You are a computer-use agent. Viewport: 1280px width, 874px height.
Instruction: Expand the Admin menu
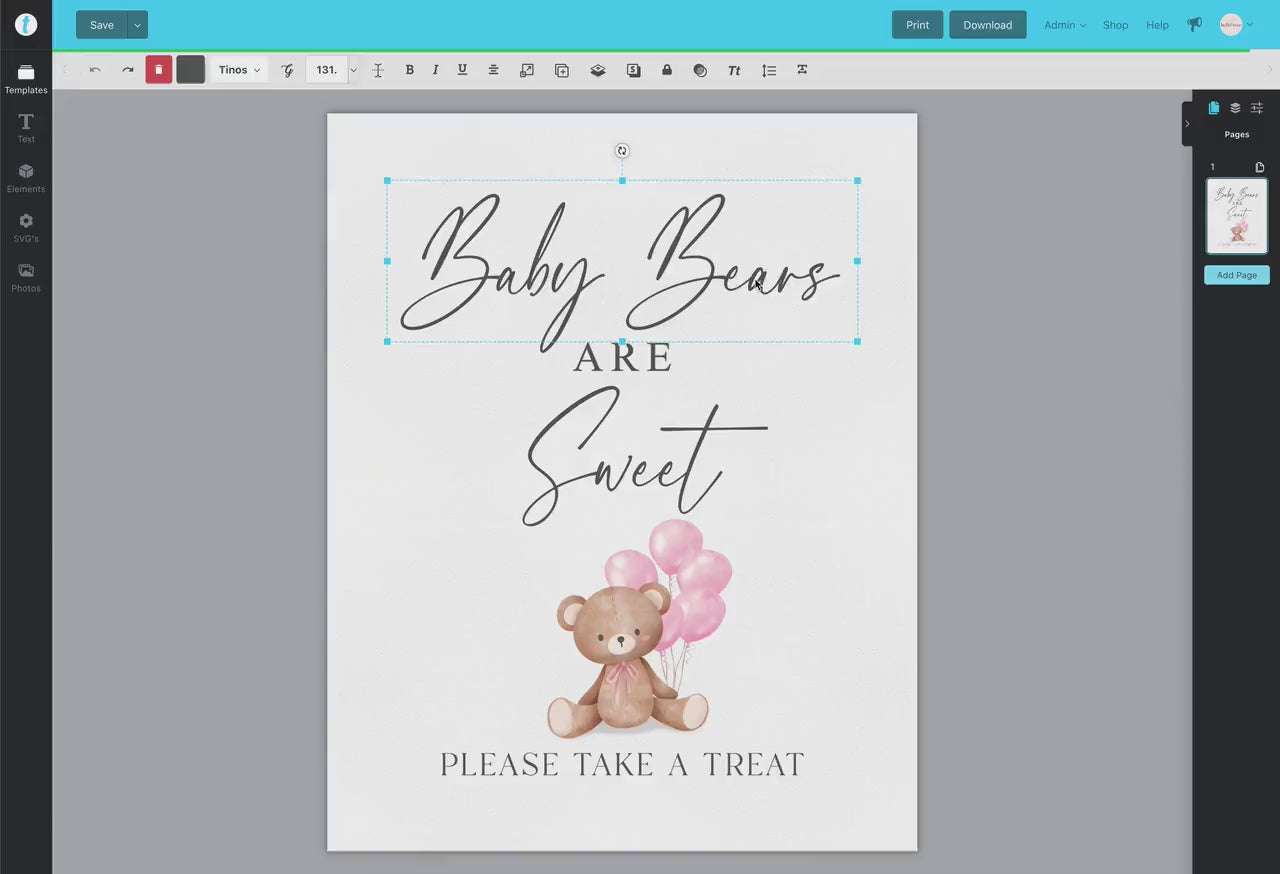click(1065, 25)
